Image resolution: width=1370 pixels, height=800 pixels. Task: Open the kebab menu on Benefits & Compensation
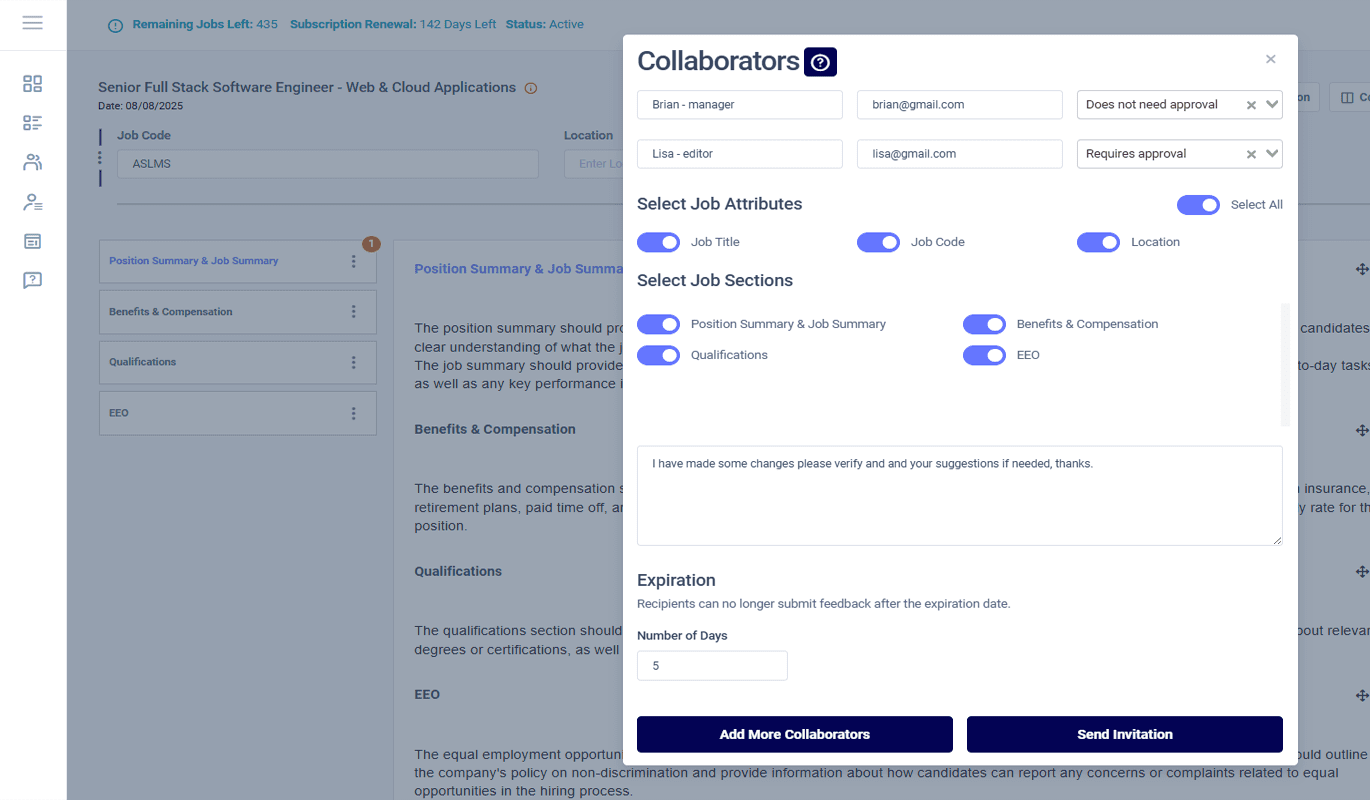coord(352,311)
